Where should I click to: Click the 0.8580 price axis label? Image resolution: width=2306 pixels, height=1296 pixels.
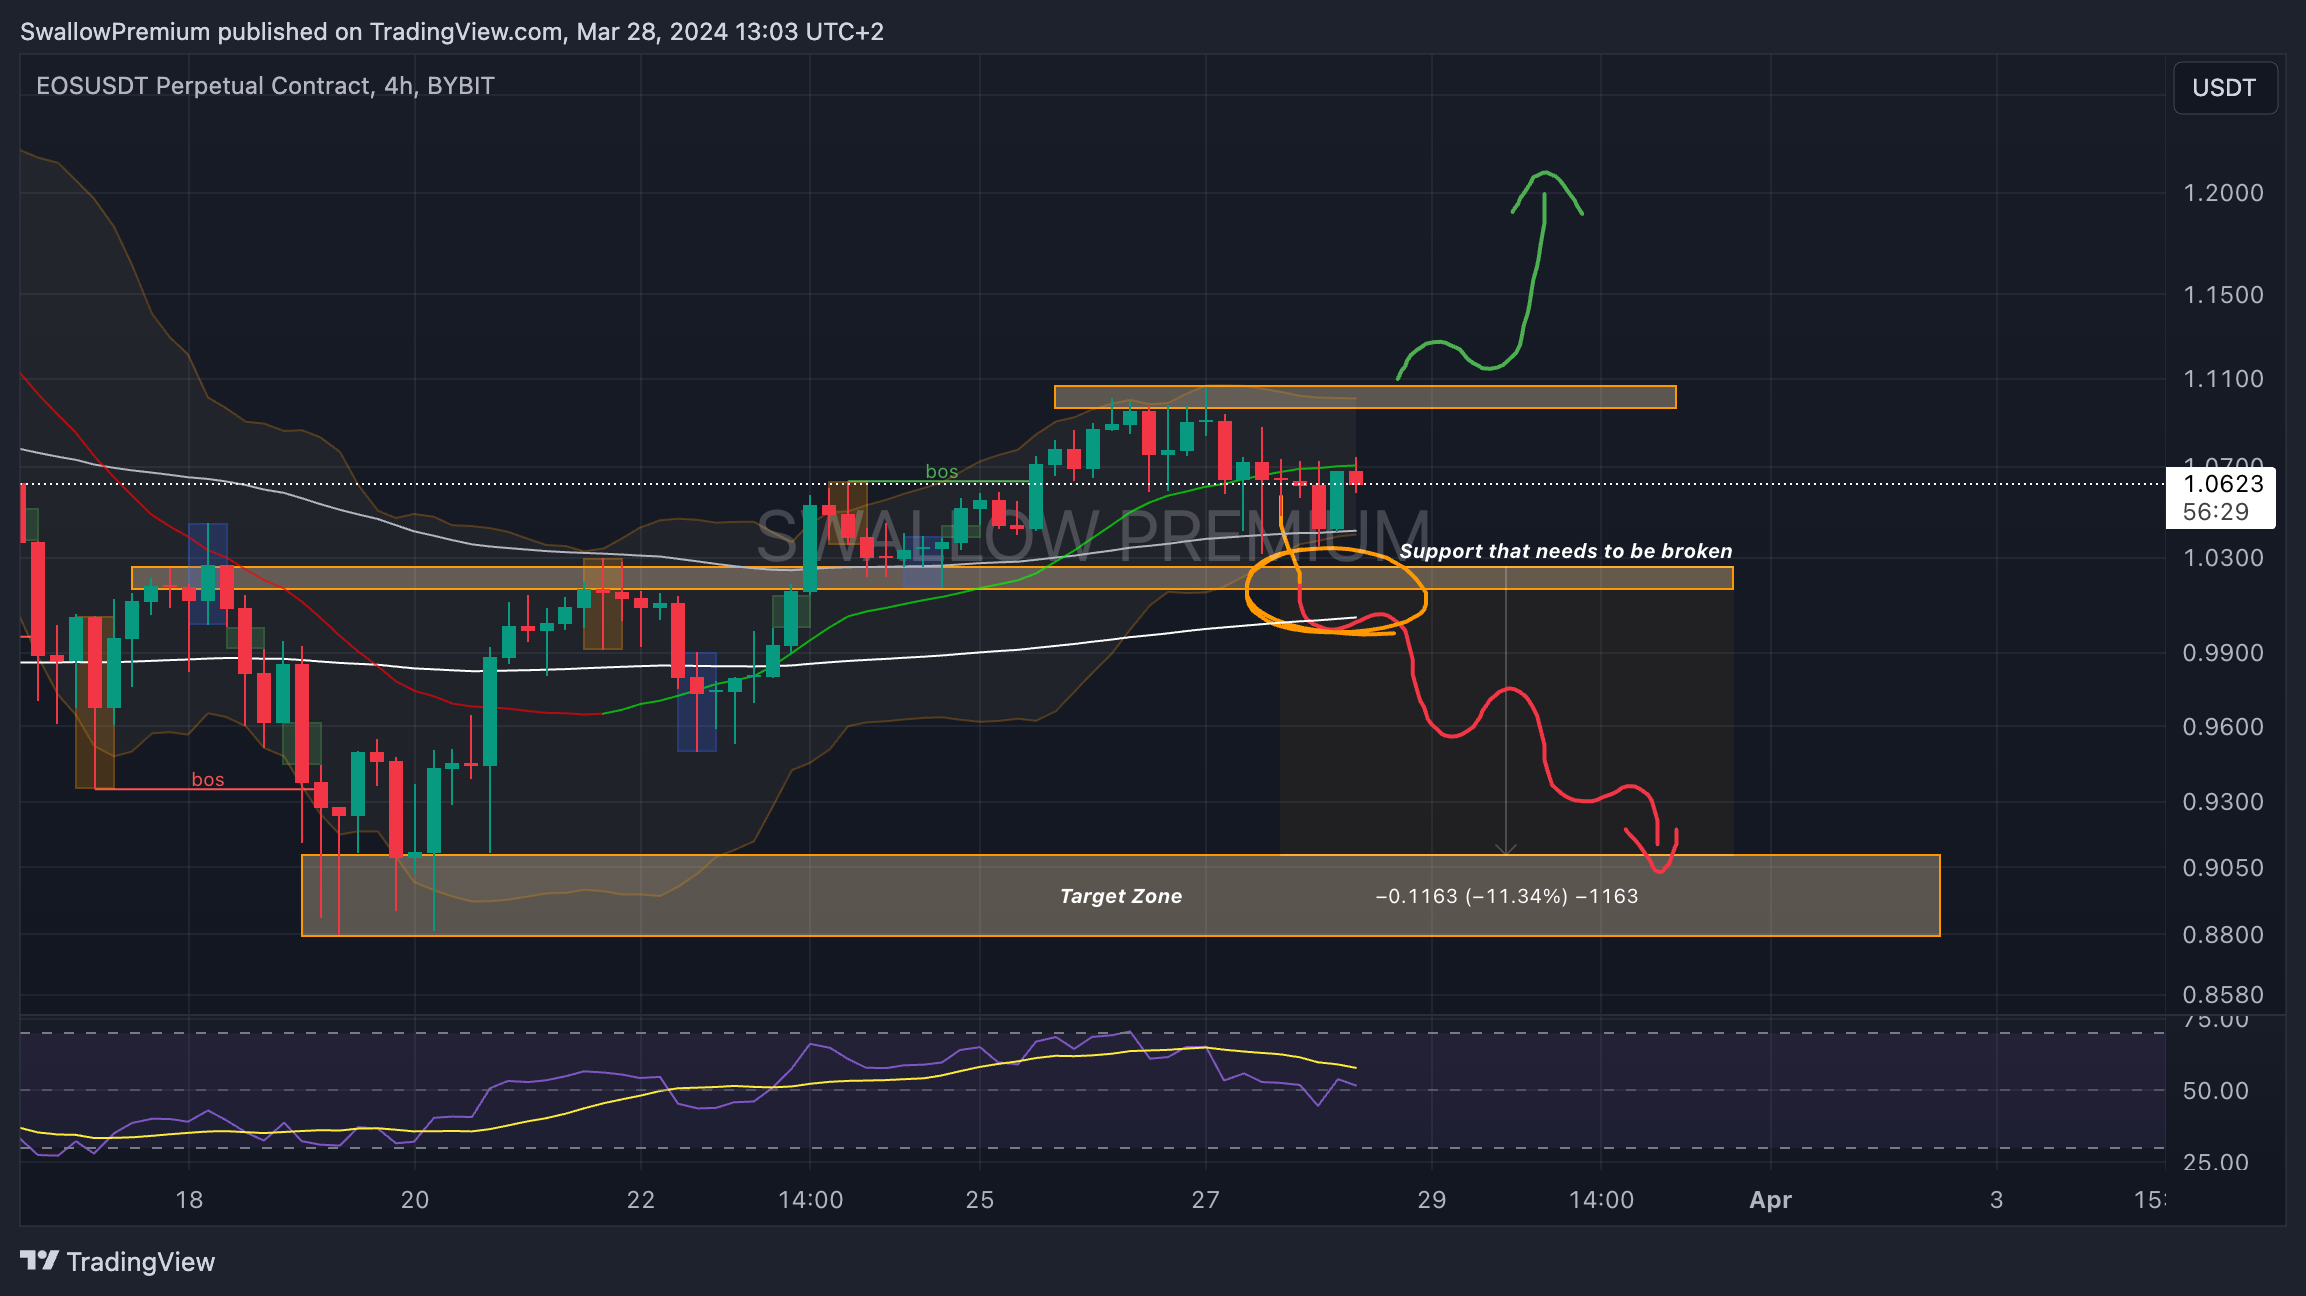[x=2223, y=995]
